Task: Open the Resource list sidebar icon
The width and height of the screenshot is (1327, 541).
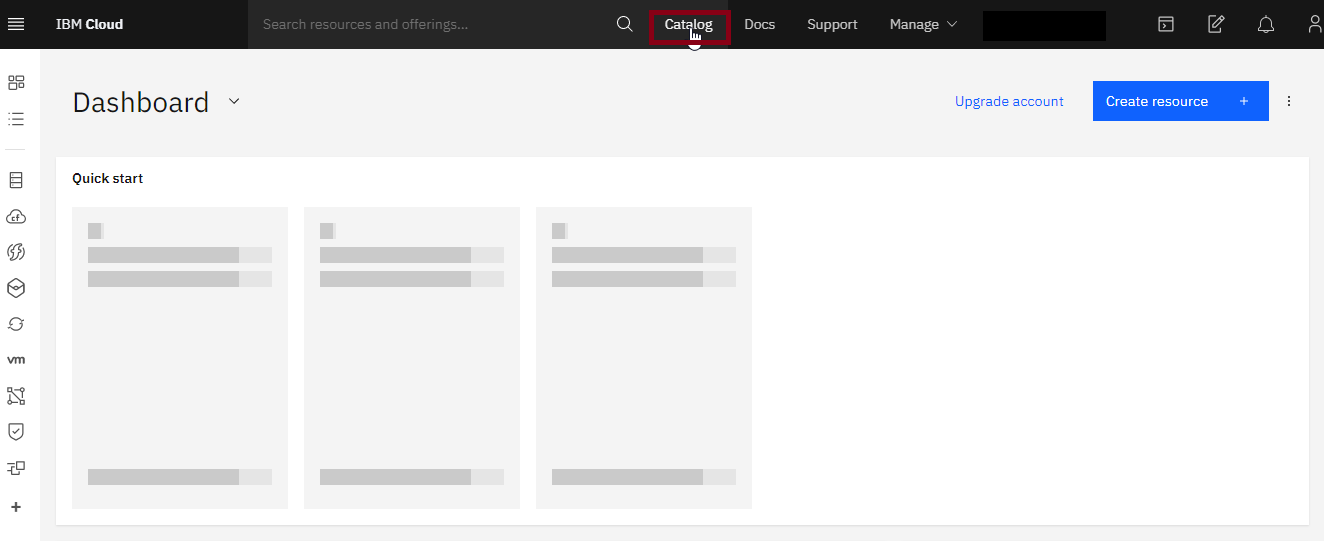Action: (x=16, y=119)
